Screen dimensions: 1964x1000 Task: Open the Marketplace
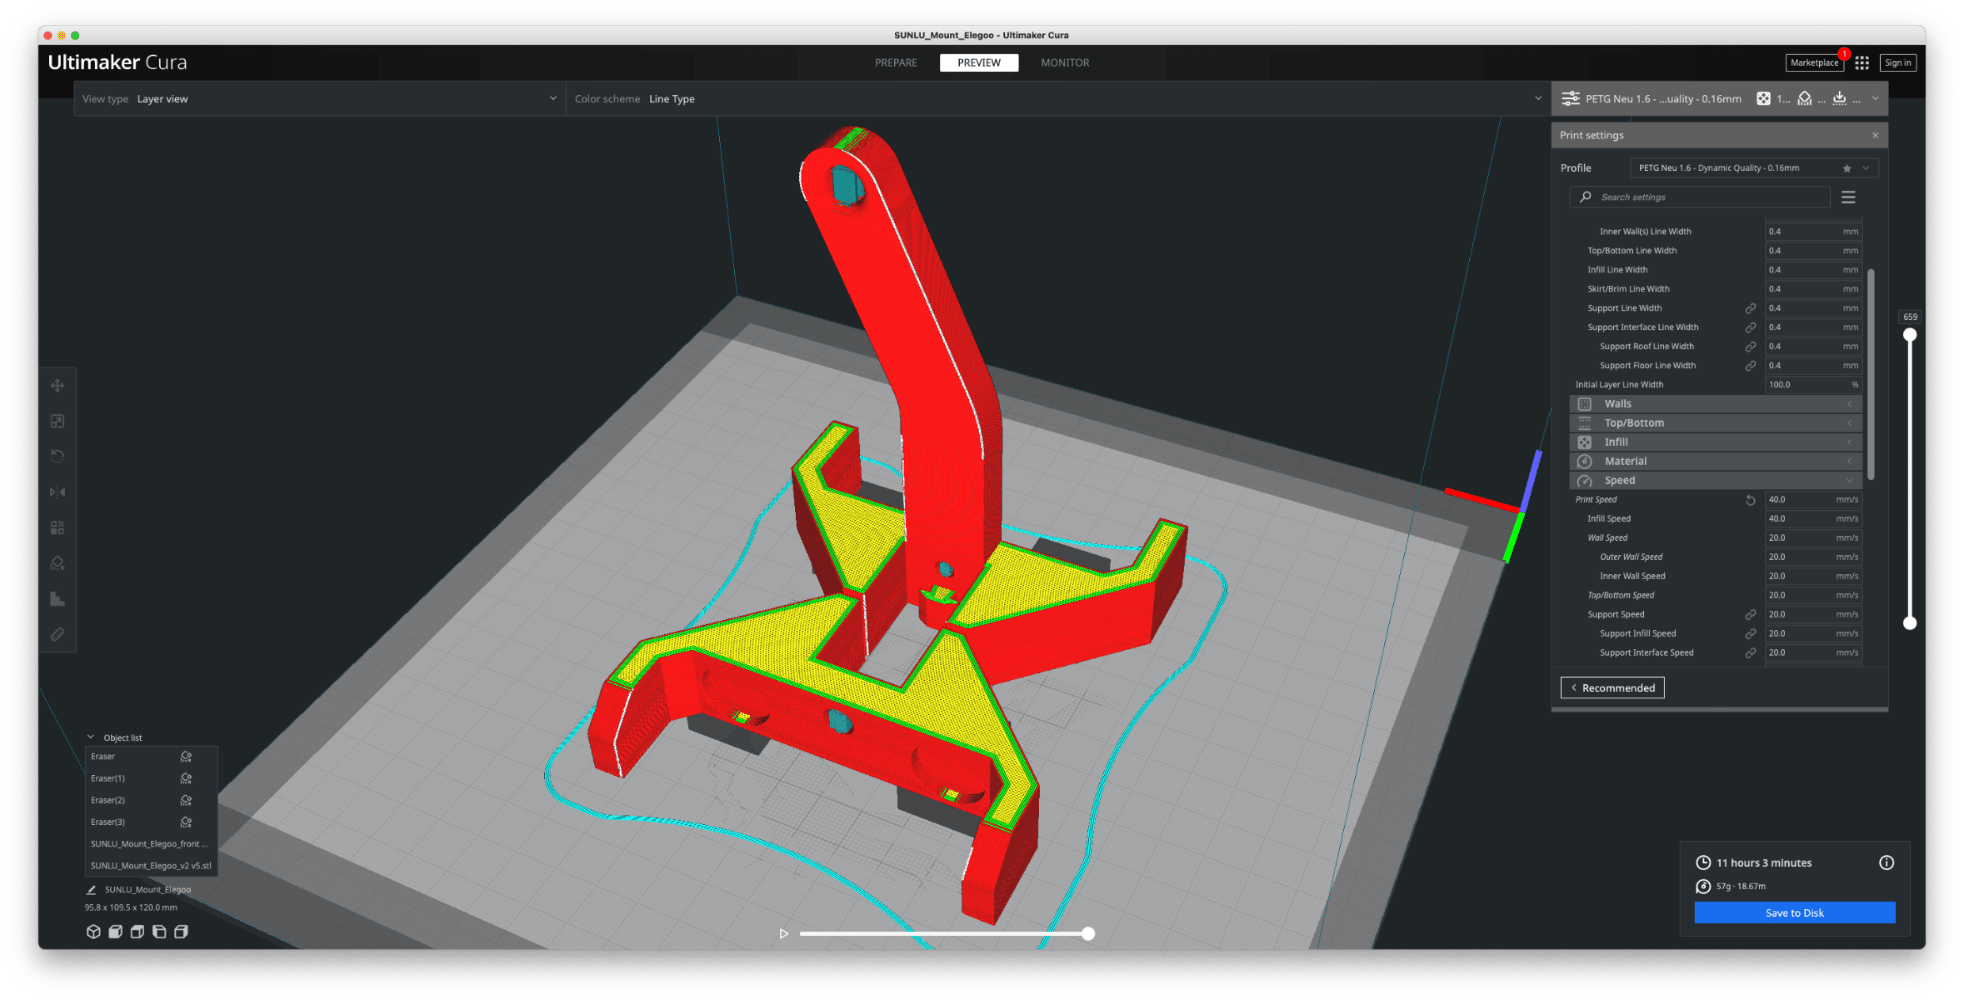click(1815, 63)
